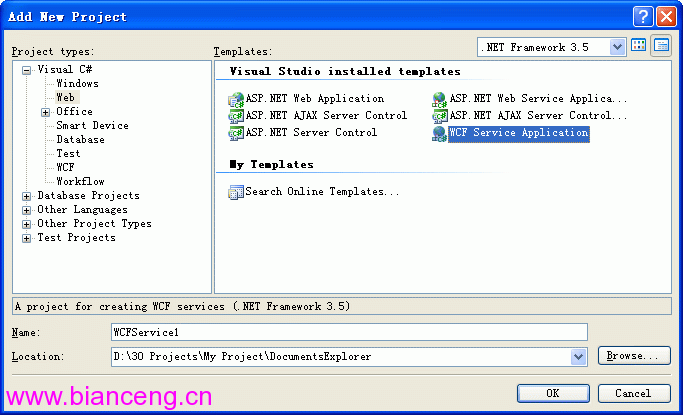Switch templates to large icons view
683x415 pixels.
639,45
